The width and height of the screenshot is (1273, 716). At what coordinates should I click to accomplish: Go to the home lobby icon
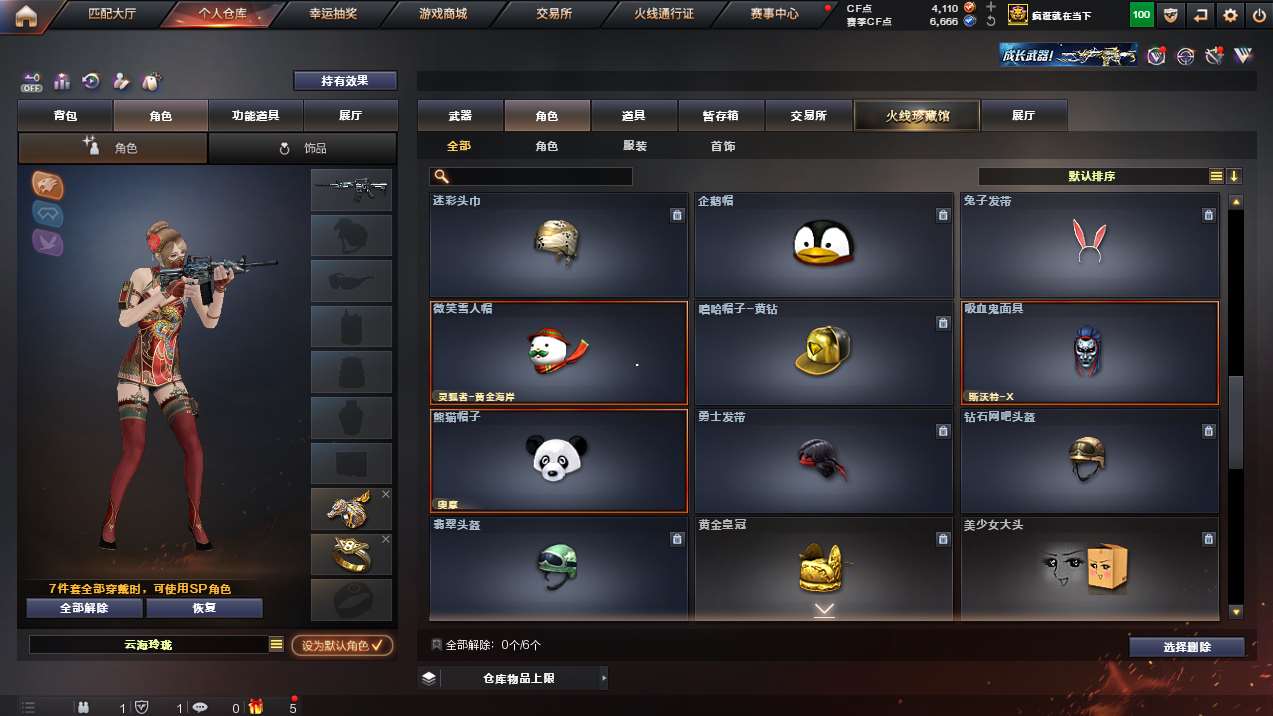pos(26,15)
